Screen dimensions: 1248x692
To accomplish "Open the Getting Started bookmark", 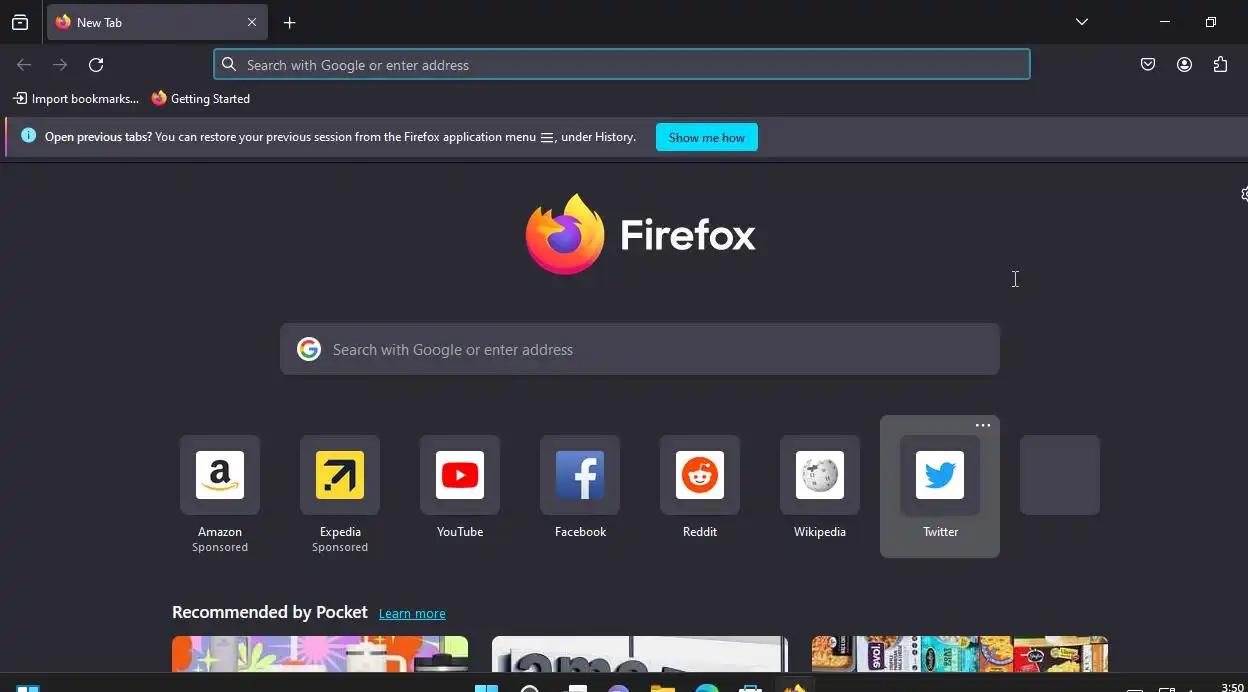I will [x=201, y=99].
